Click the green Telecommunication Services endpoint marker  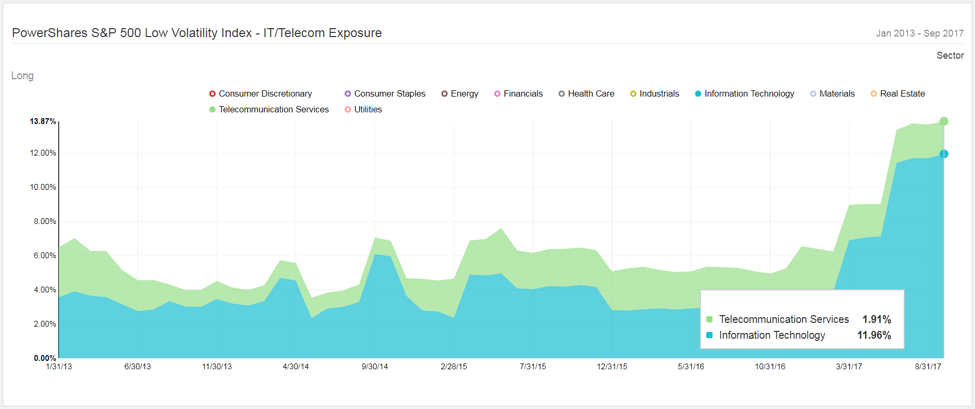click(x=943, y=121)
